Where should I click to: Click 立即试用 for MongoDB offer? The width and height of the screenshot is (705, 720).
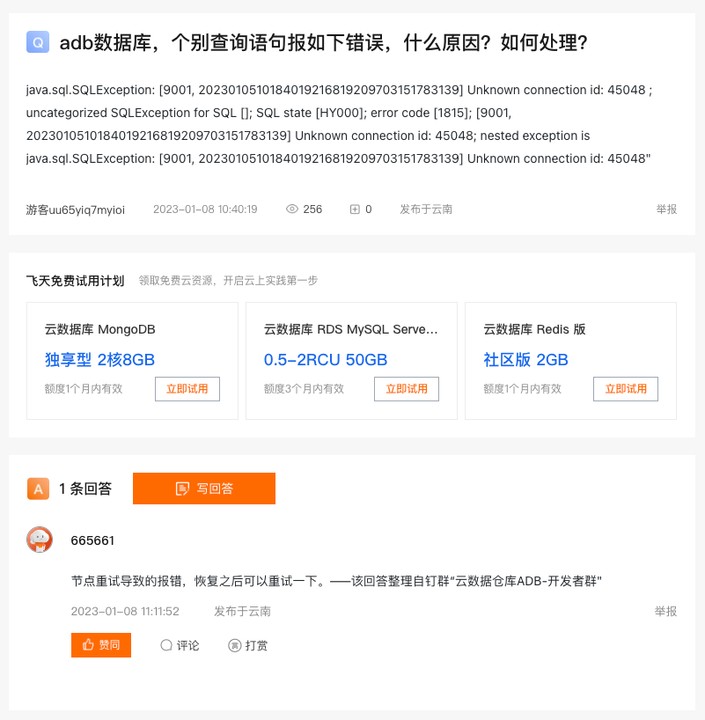point(187,389)
